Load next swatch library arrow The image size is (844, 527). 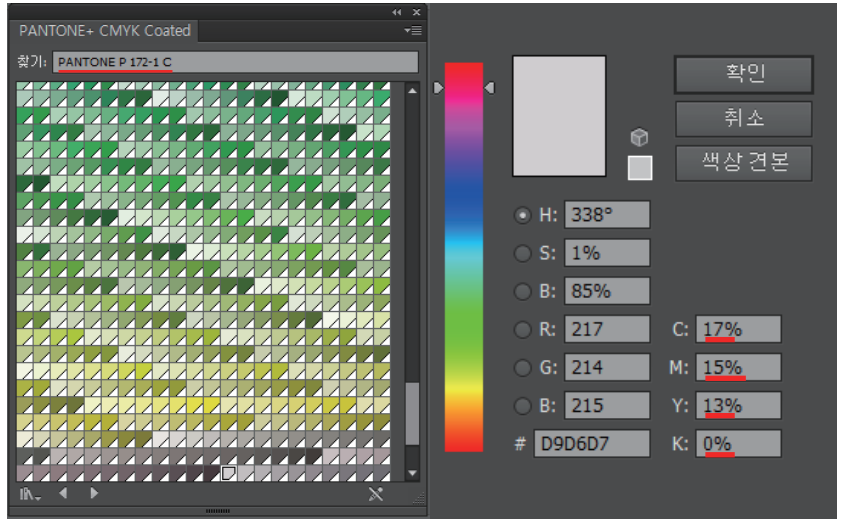94,493
